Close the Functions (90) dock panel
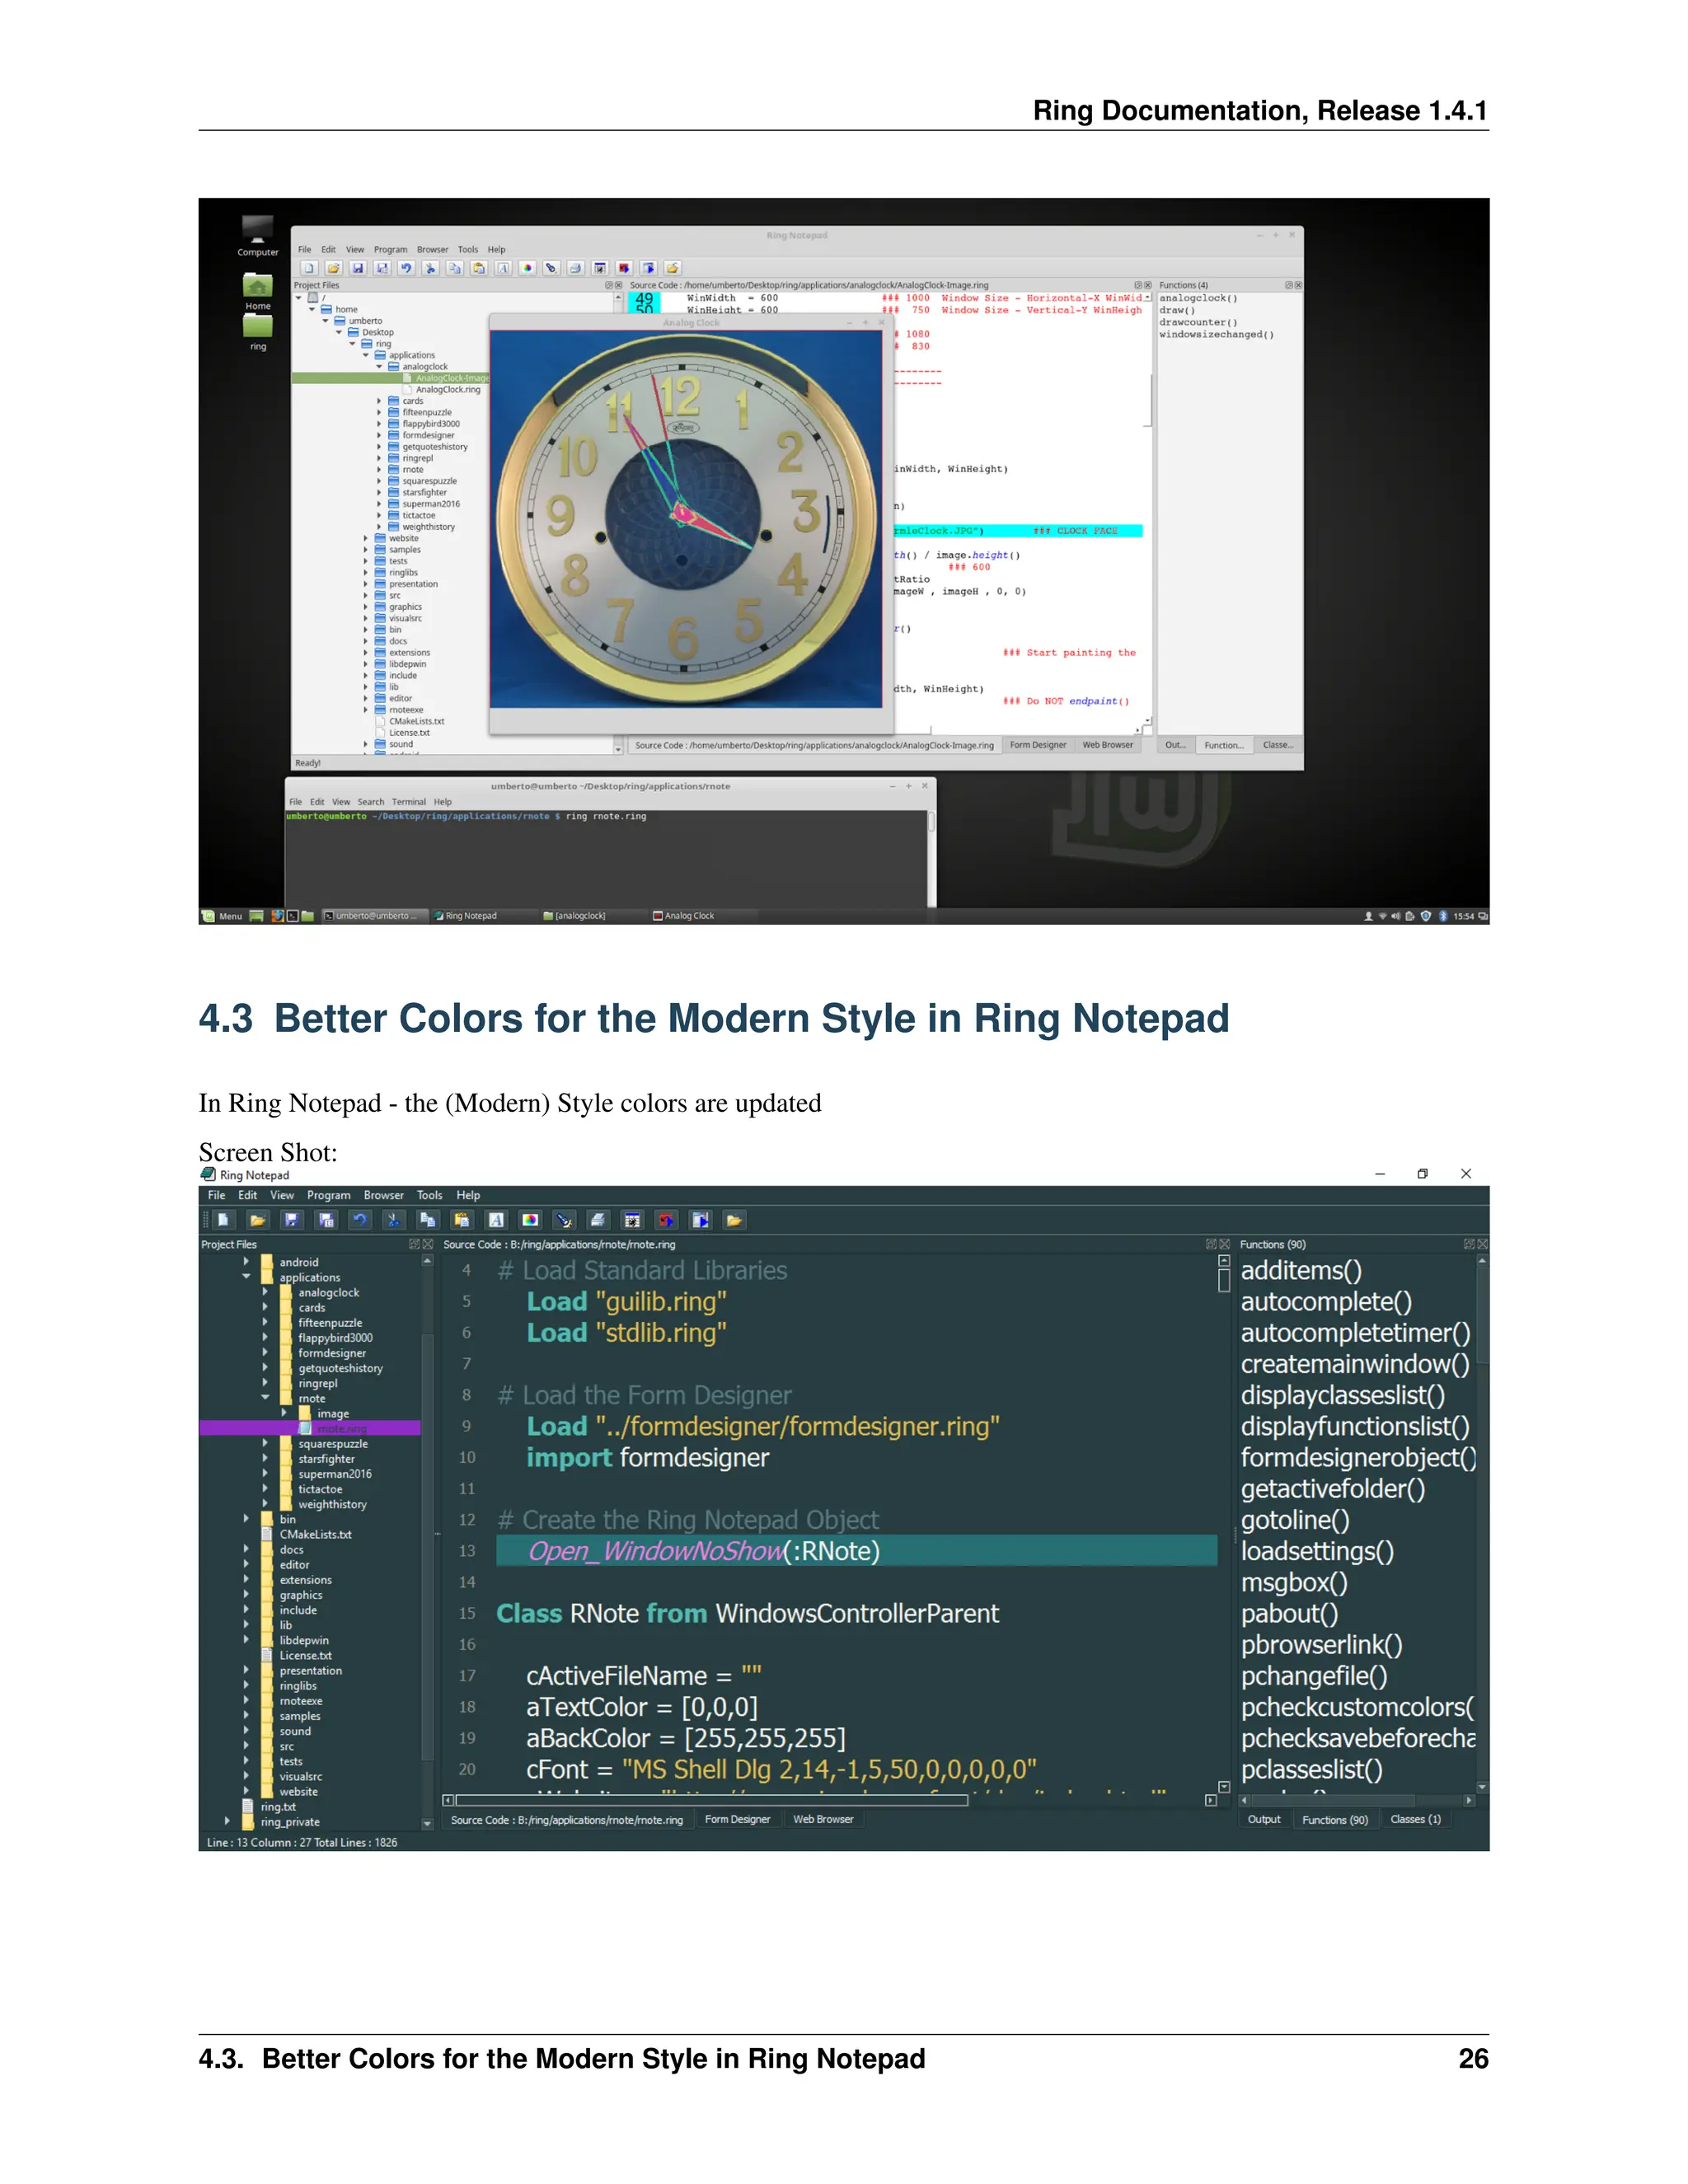The image size is (1688, 2184). tap(1483, 1244)
